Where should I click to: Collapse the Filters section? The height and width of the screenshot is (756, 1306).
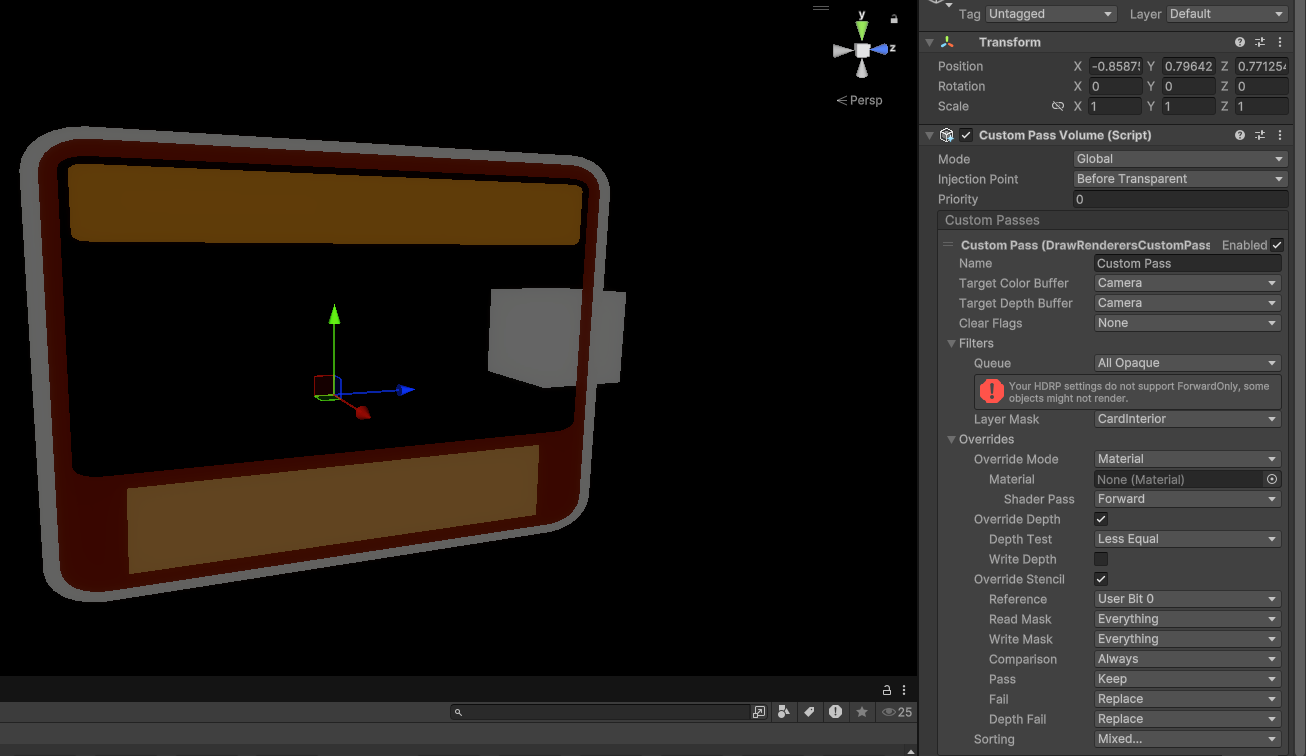(951, 343)
